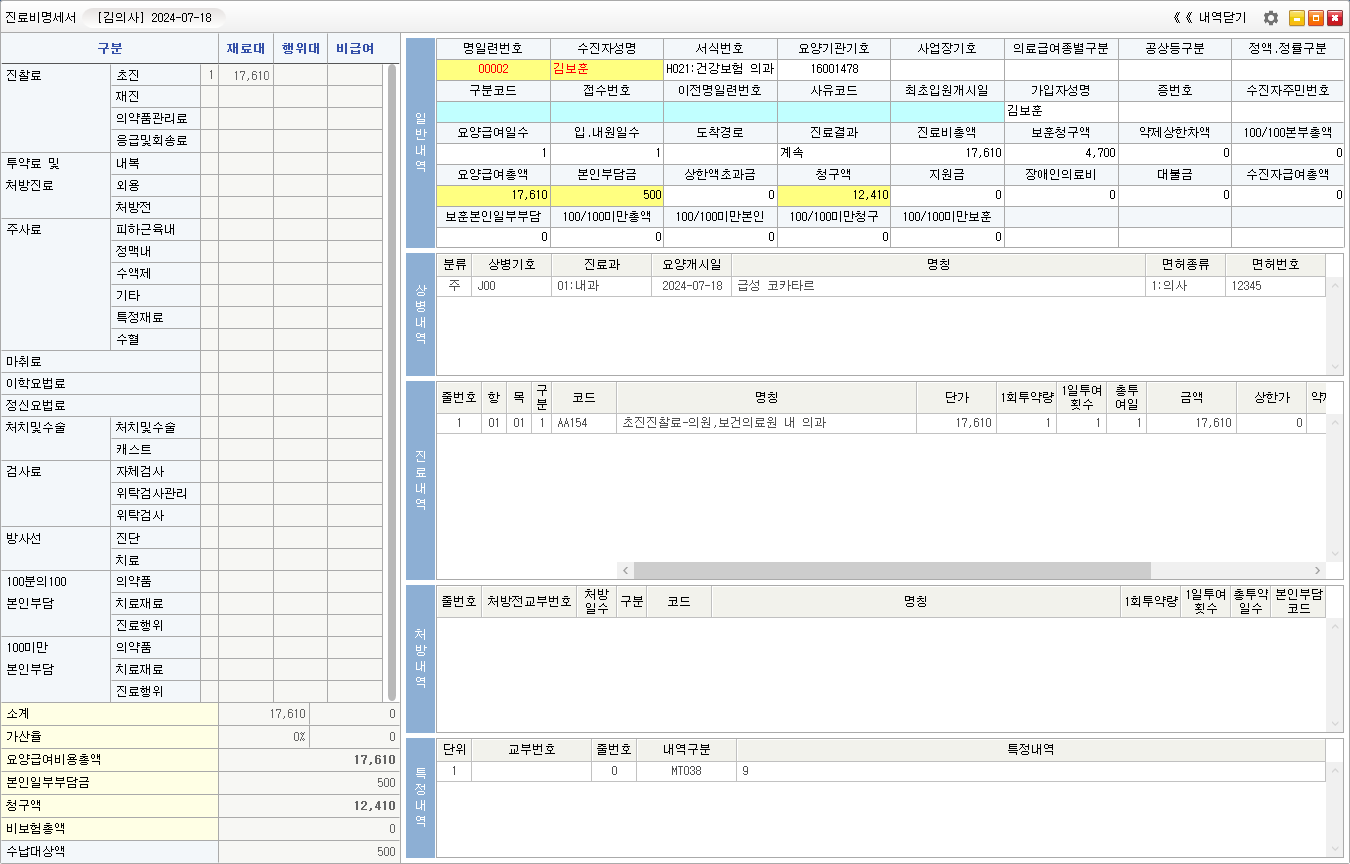
Task: Click the 청구액 field showing 12,410
Action: pyautogui.click(x=833, y=195)
